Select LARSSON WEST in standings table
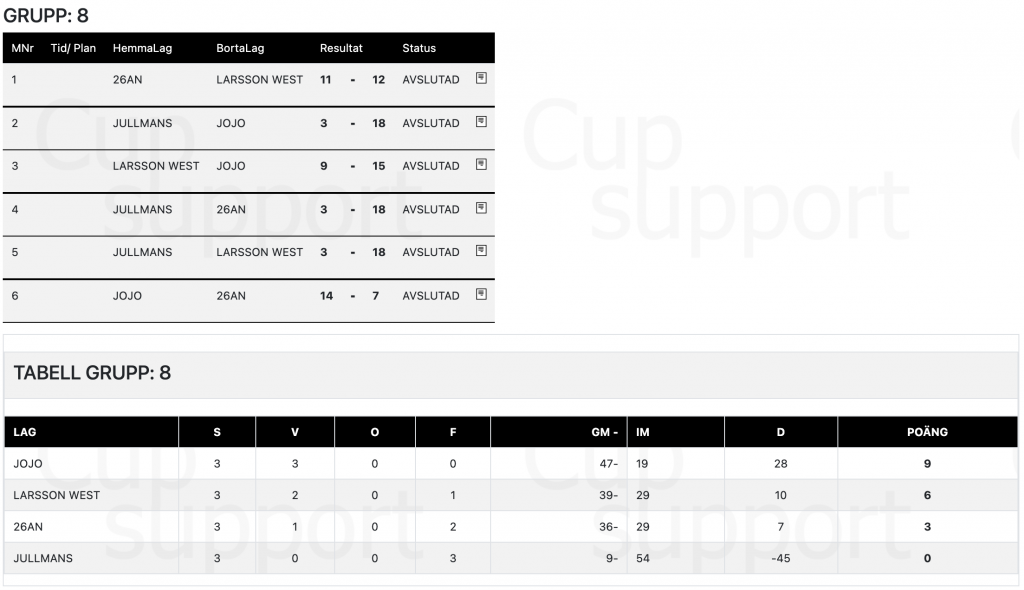This screenshot has width=1024, height=590. tap(57, 495)
